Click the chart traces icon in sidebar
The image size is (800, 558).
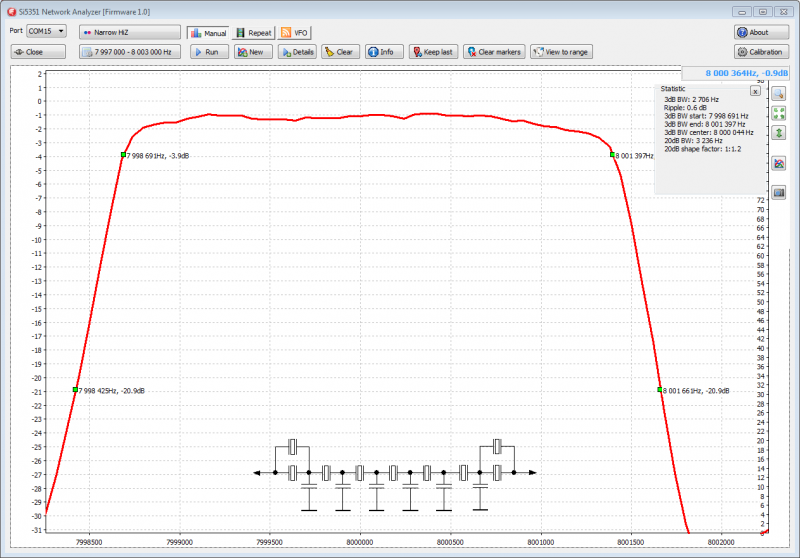pos(779,163)
